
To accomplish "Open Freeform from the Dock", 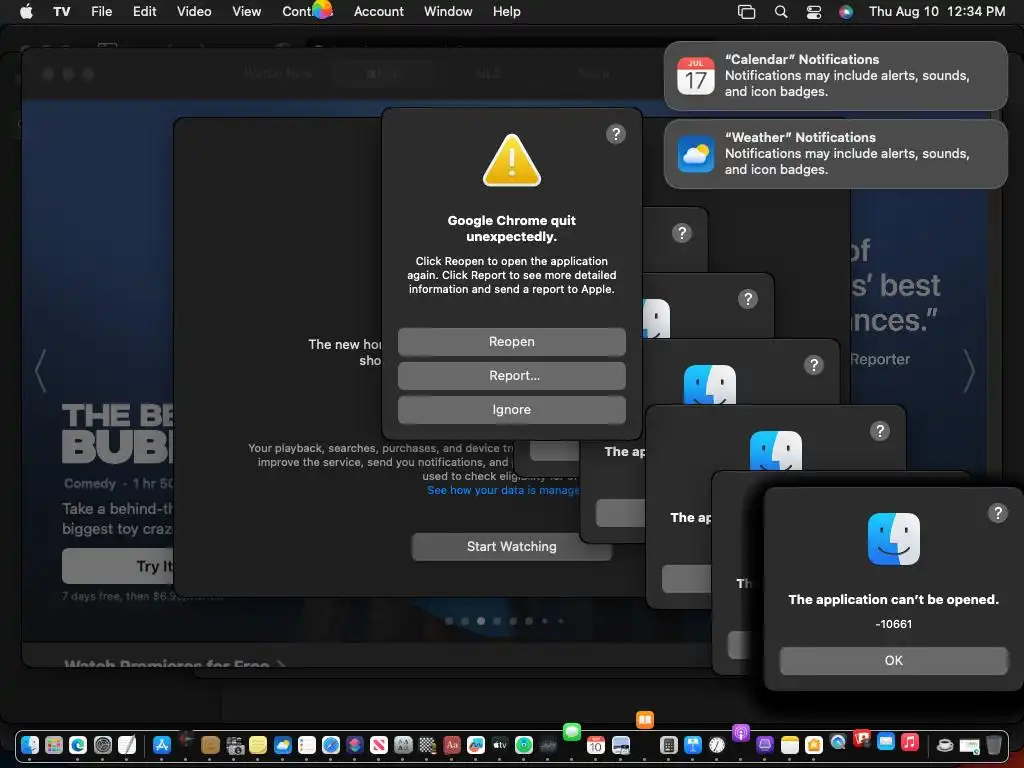I will pos(475,745).
